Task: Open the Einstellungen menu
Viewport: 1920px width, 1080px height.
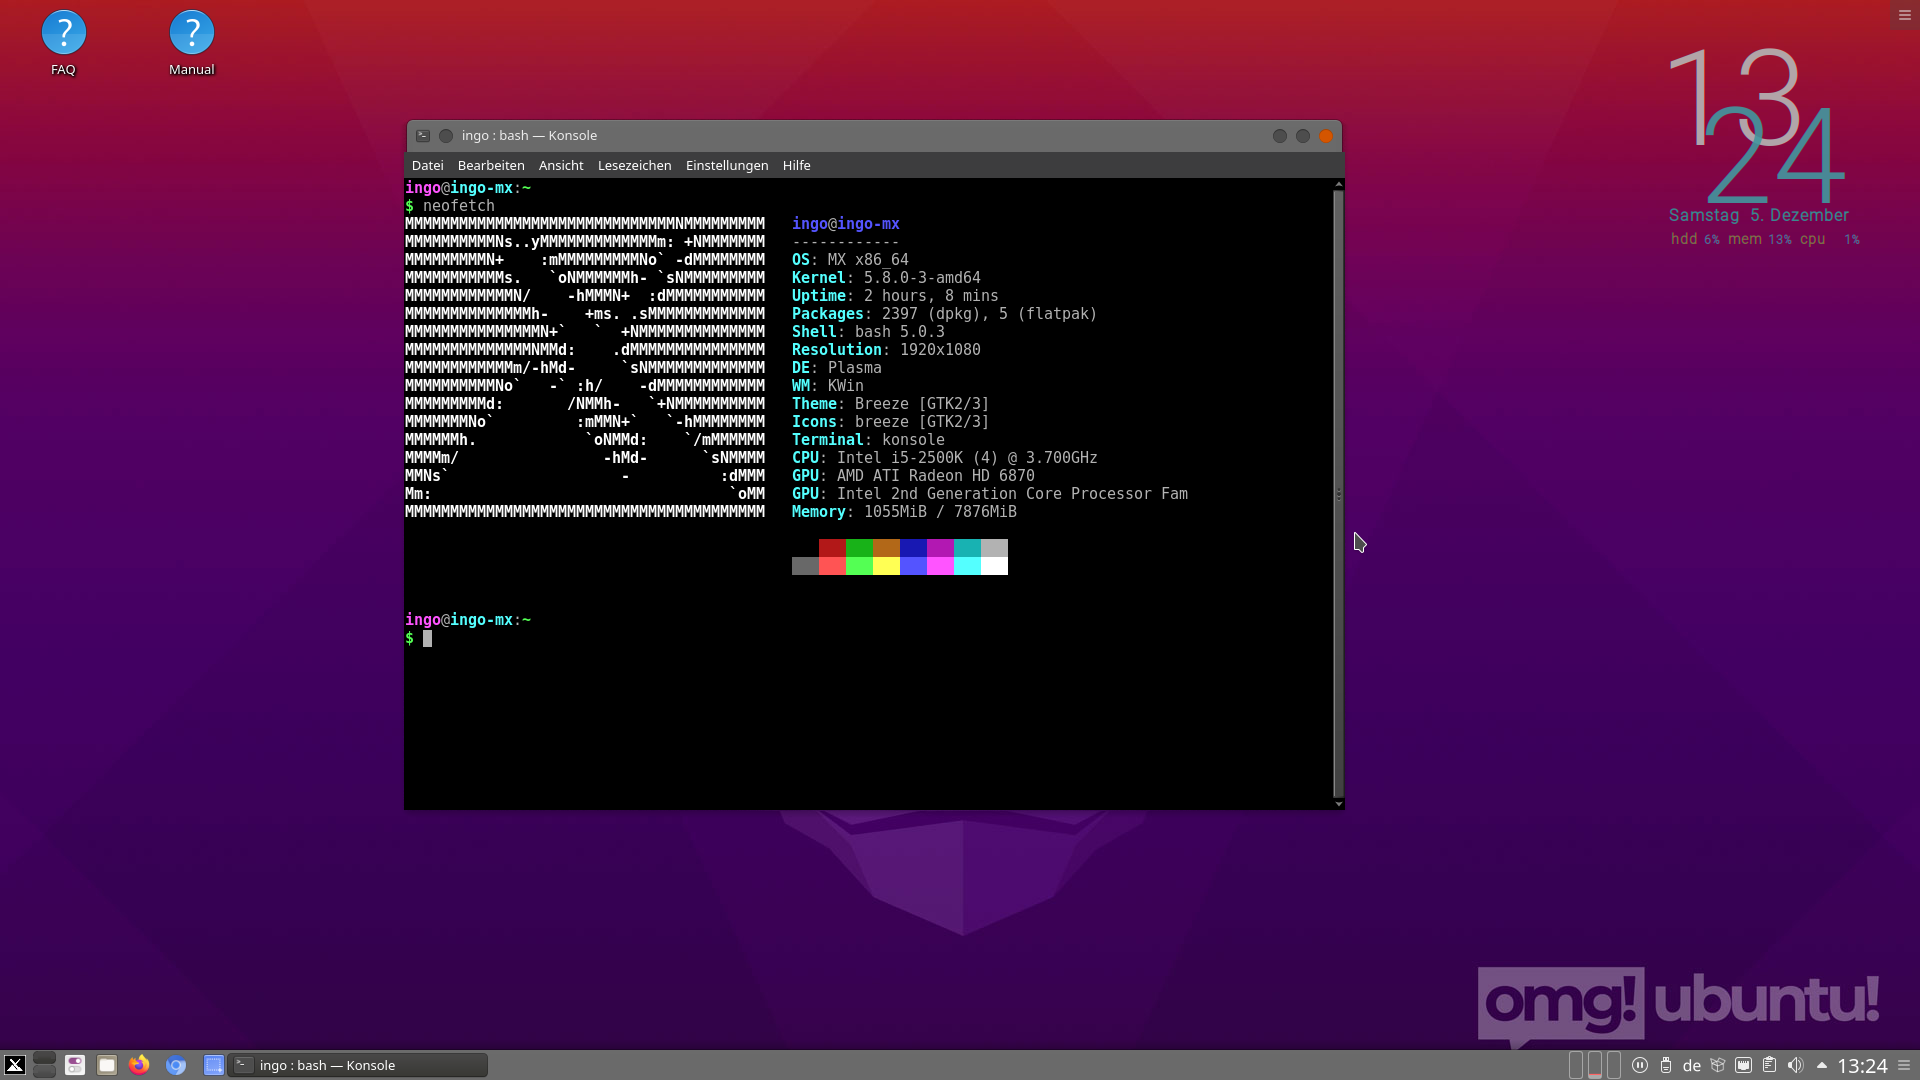Action: 727,166
